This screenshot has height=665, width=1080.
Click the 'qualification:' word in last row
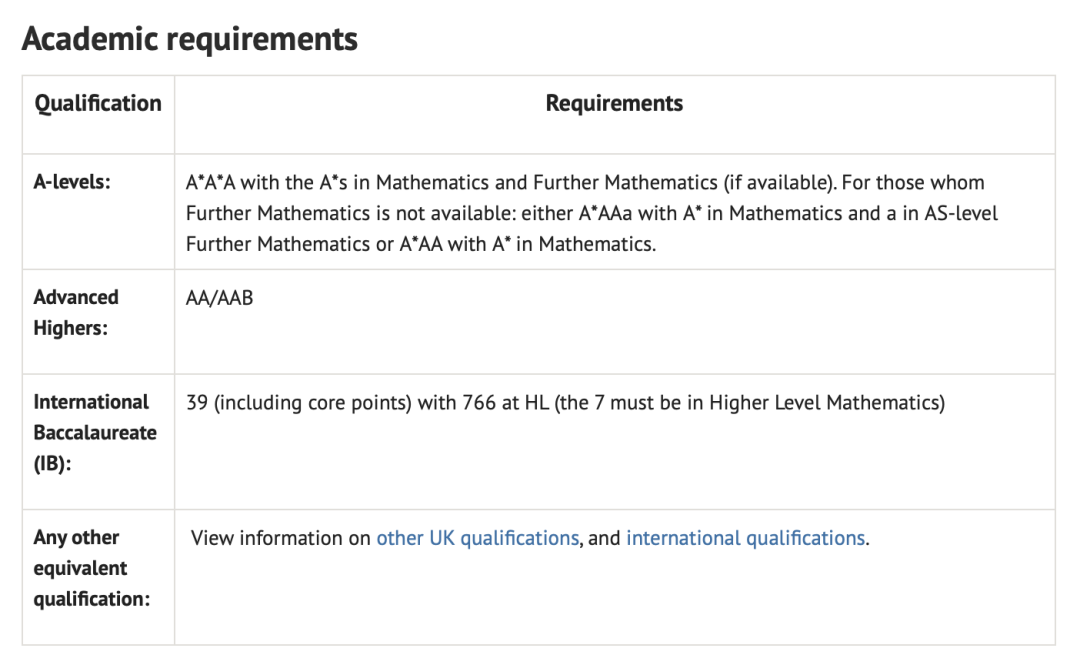[x=91, y=599]
